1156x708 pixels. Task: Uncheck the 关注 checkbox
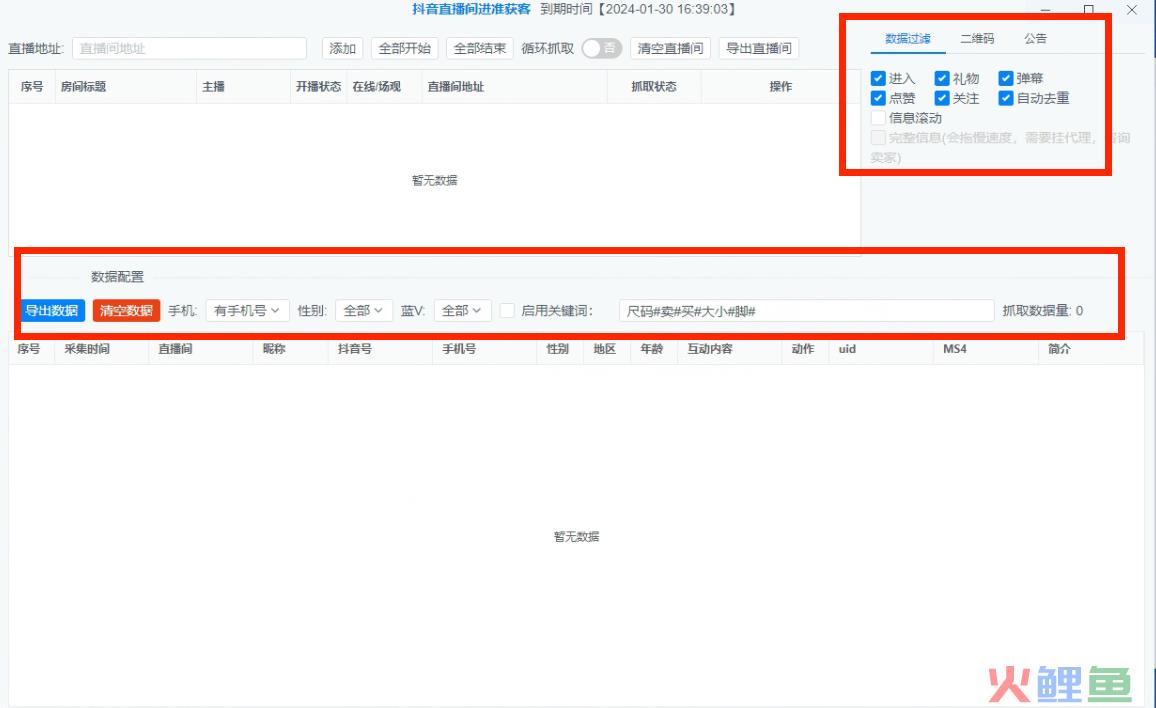coord(941,98)
